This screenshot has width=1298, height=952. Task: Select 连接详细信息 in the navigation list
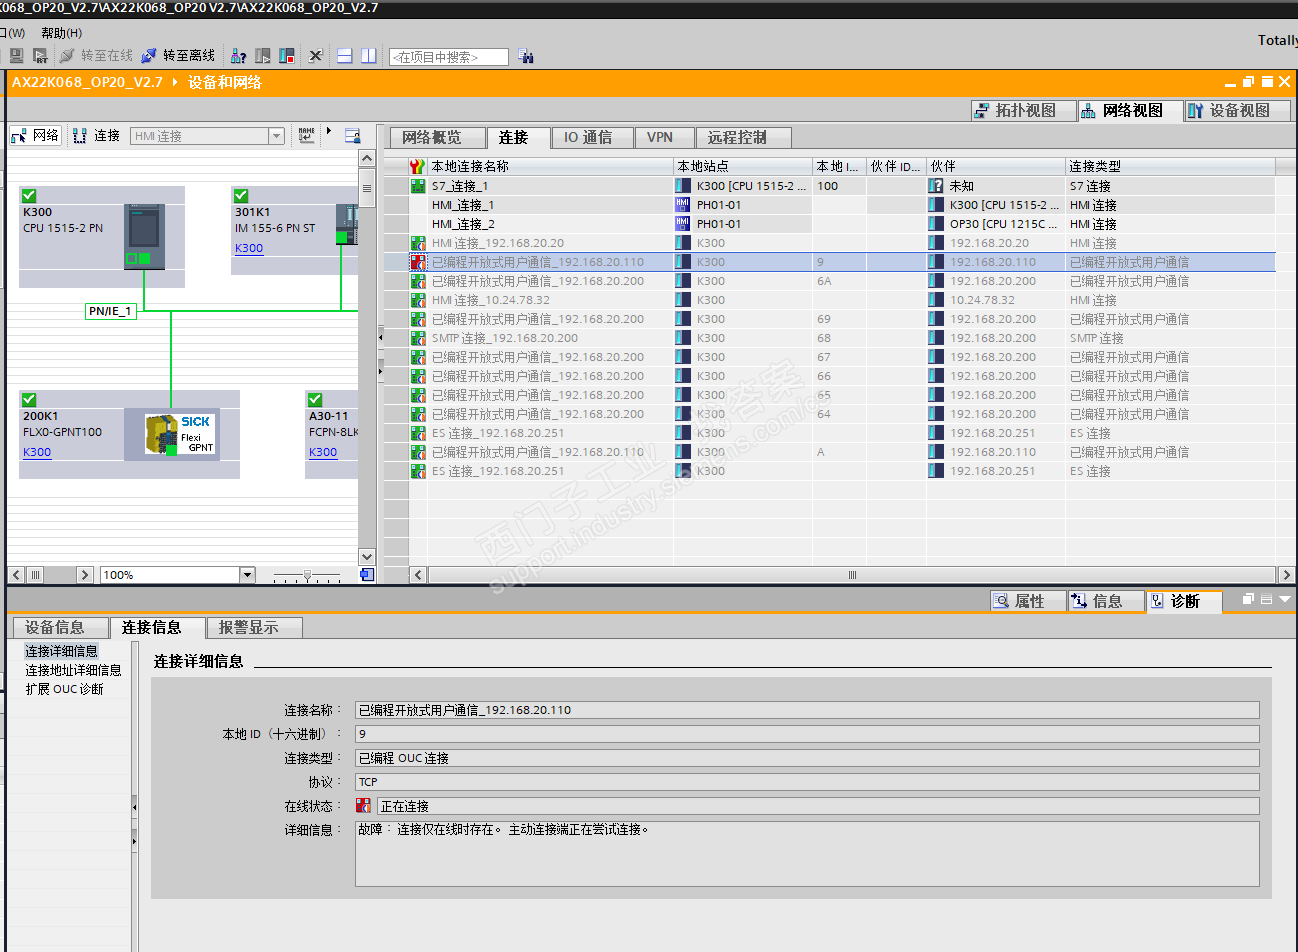(x=61, y=651)
